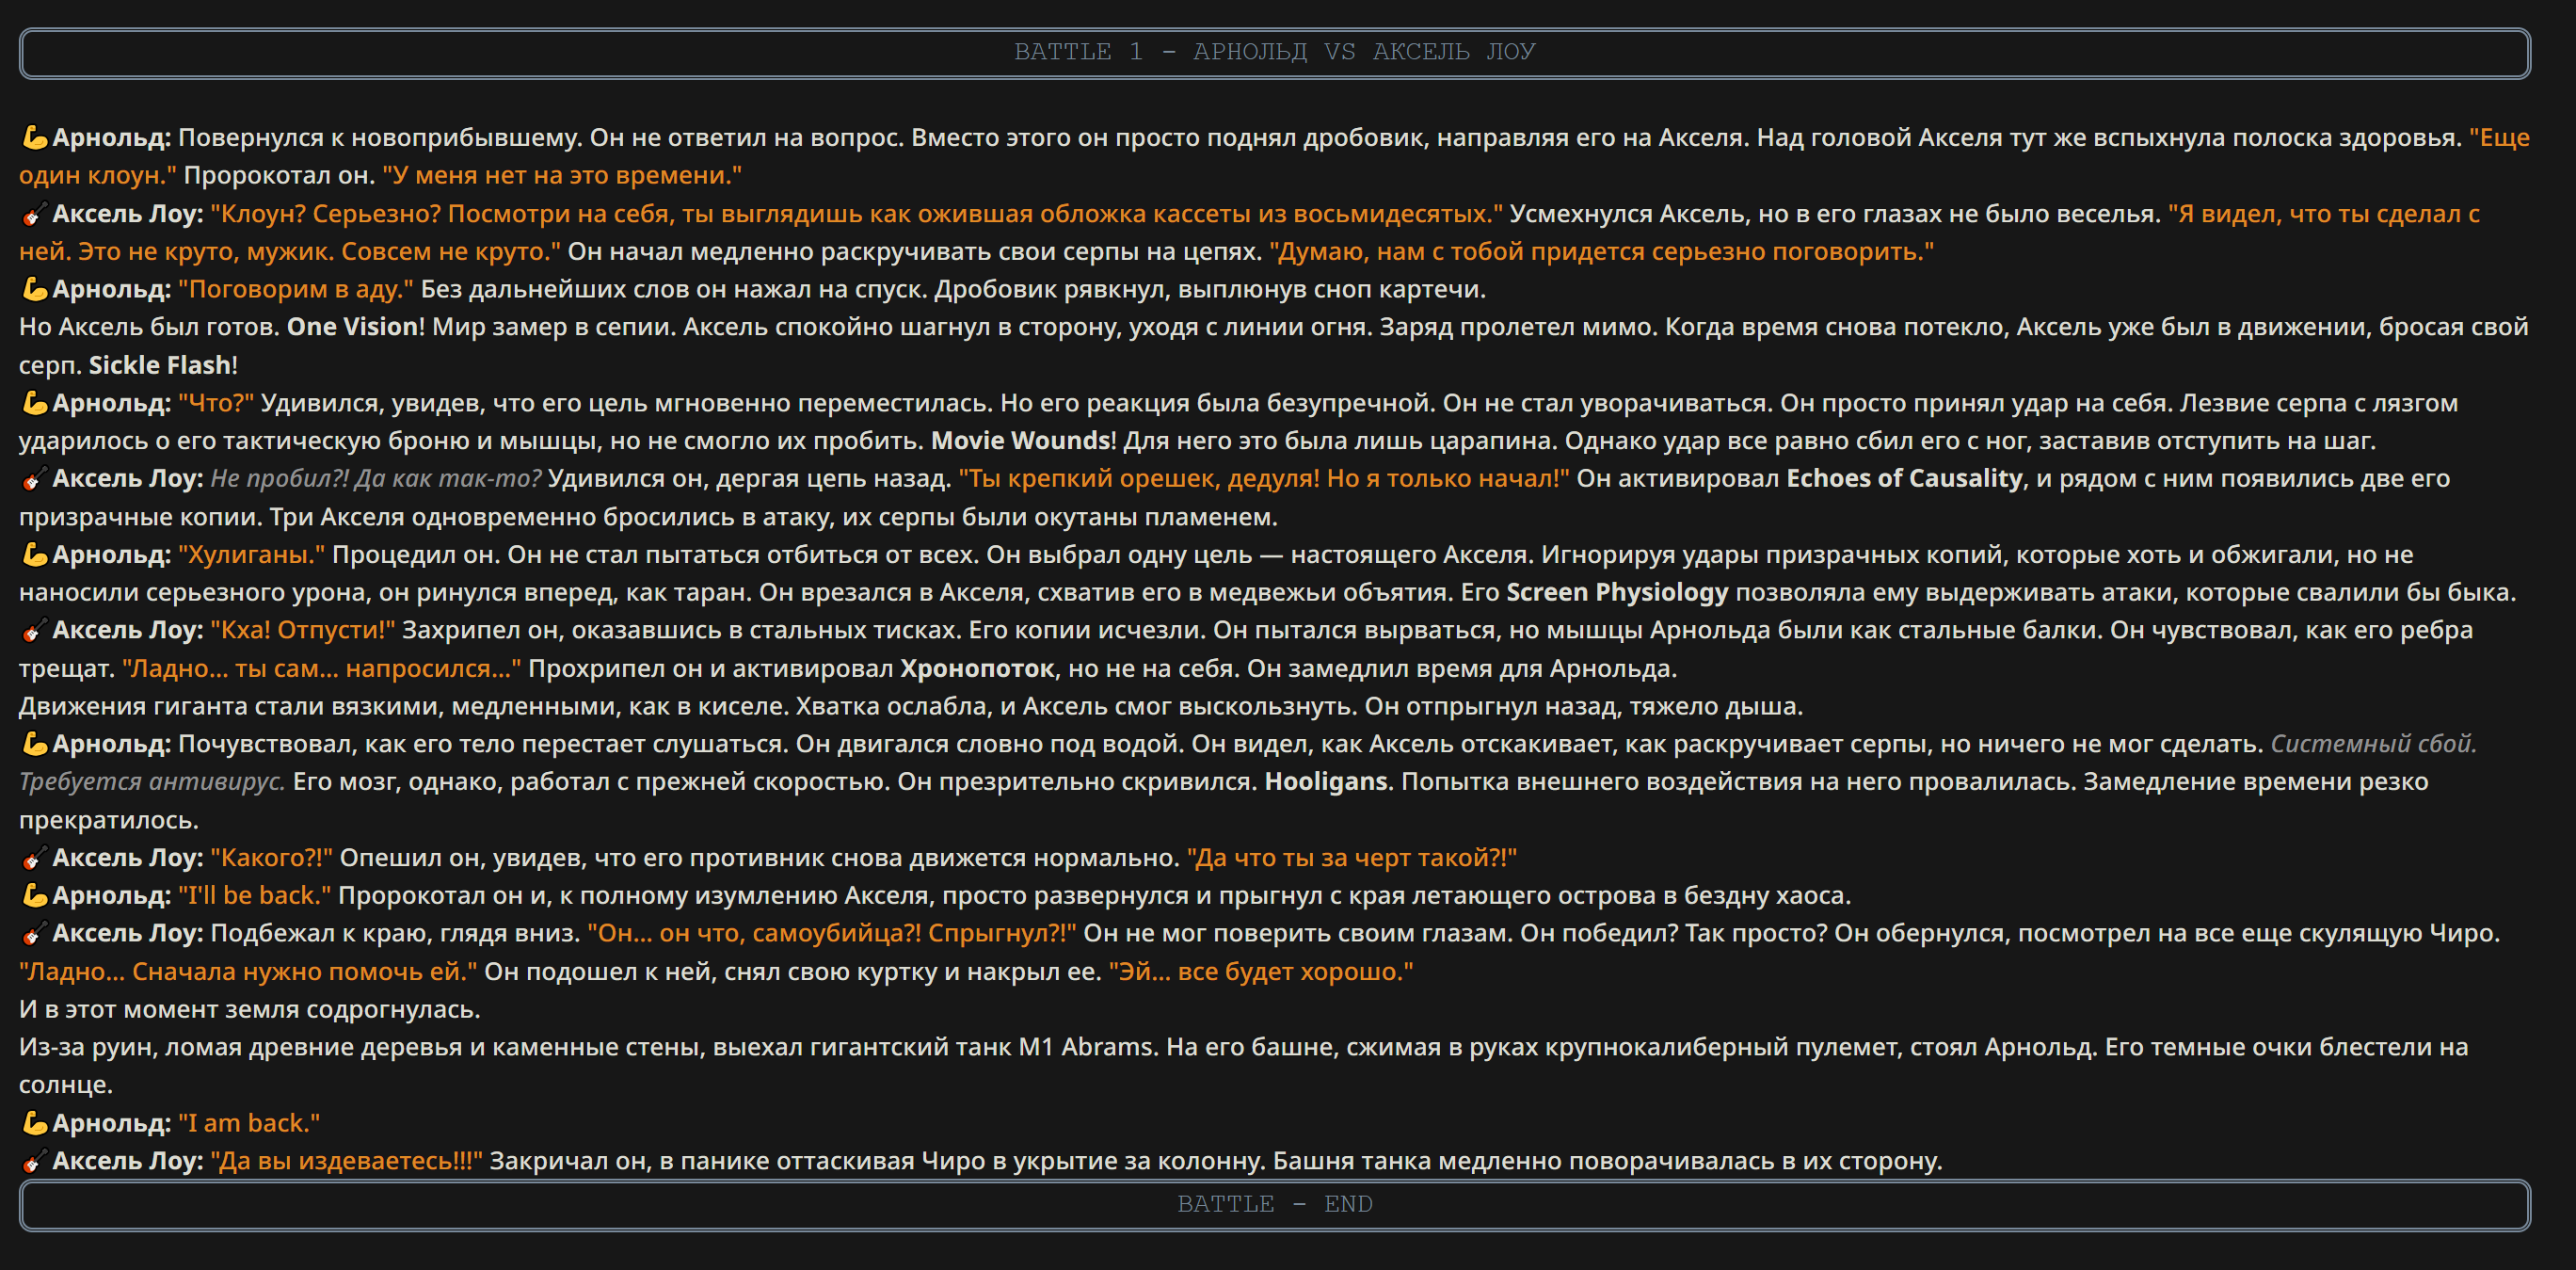Image resolution: width=2576 pixels, height=1270 pixels.
Task: Click the muscle emoji on the "Что?" line
Action: point(34,403)
